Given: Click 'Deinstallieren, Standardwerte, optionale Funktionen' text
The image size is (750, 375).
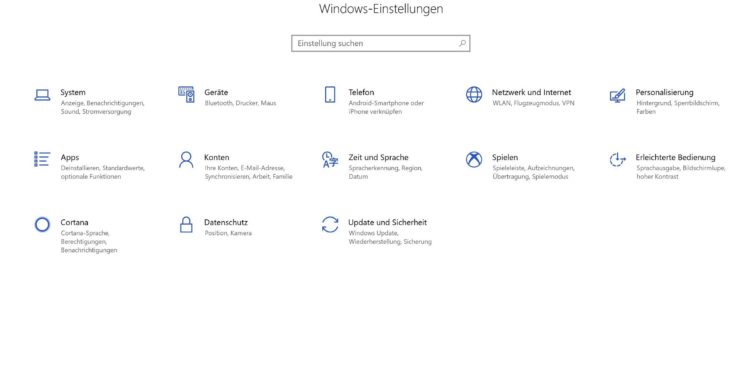Looking at the screenshot, I should (x=102, y=172).
